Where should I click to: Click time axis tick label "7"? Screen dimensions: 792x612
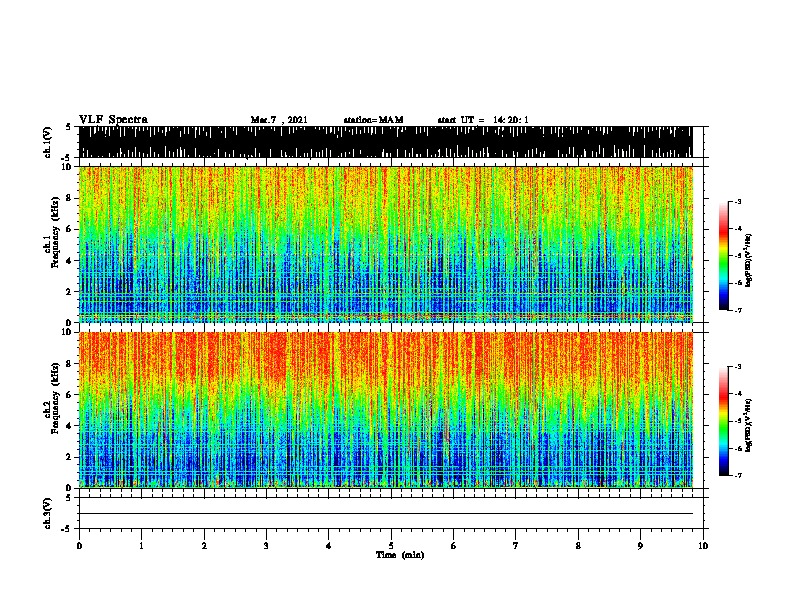click(x=516, y=546)
